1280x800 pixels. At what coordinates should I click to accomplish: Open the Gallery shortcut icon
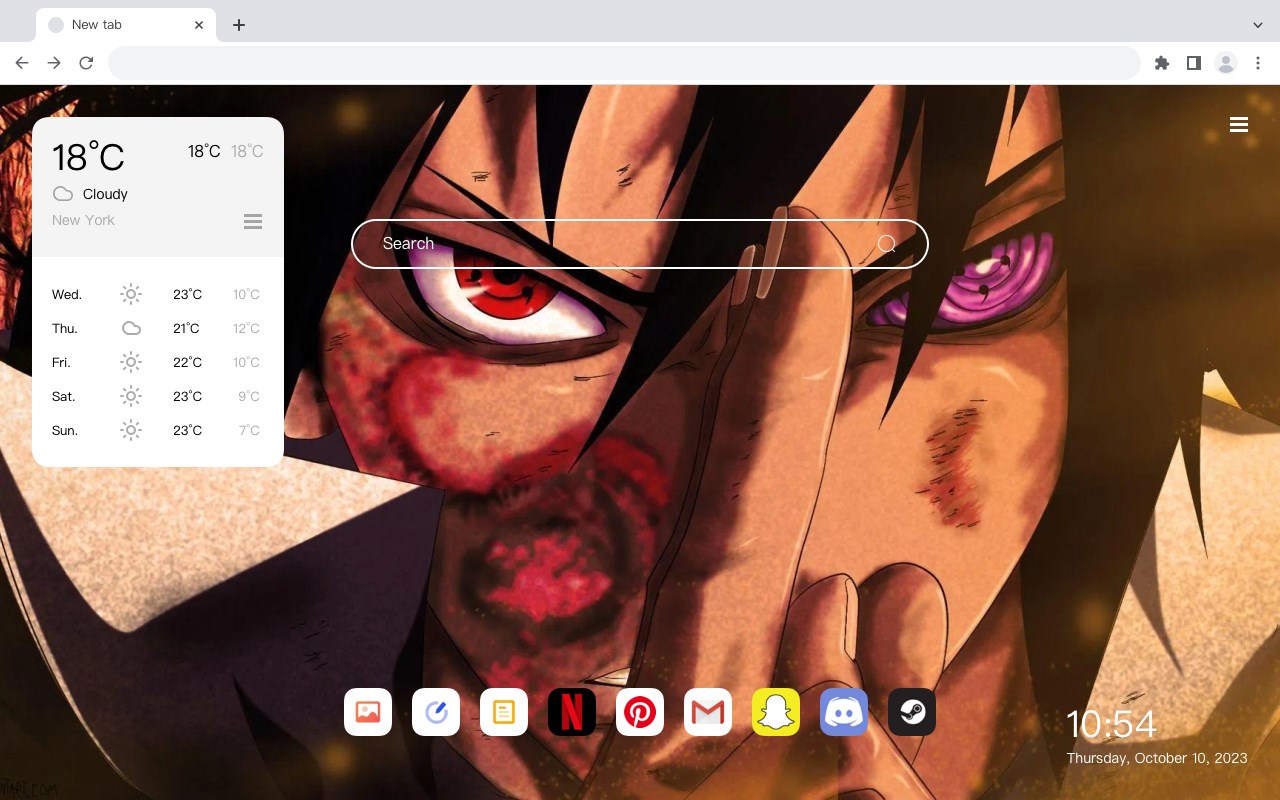coord(368,712)
